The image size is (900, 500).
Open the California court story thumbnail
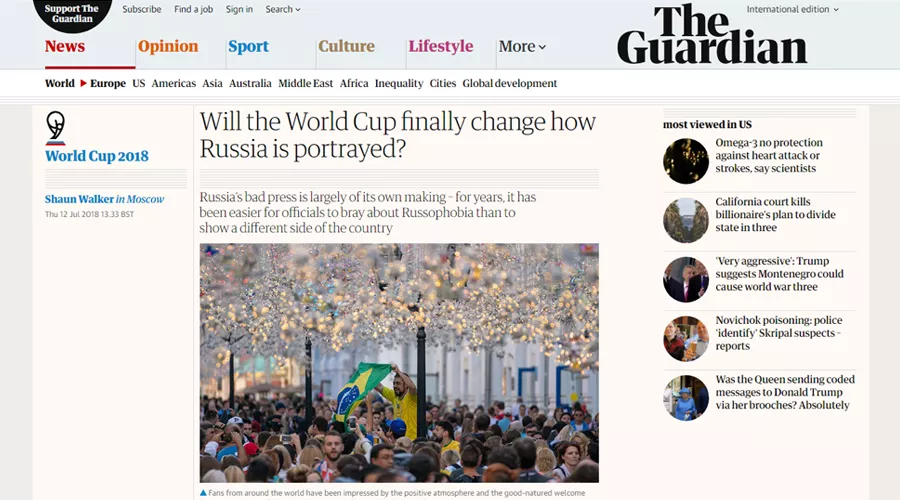[686, 220]
